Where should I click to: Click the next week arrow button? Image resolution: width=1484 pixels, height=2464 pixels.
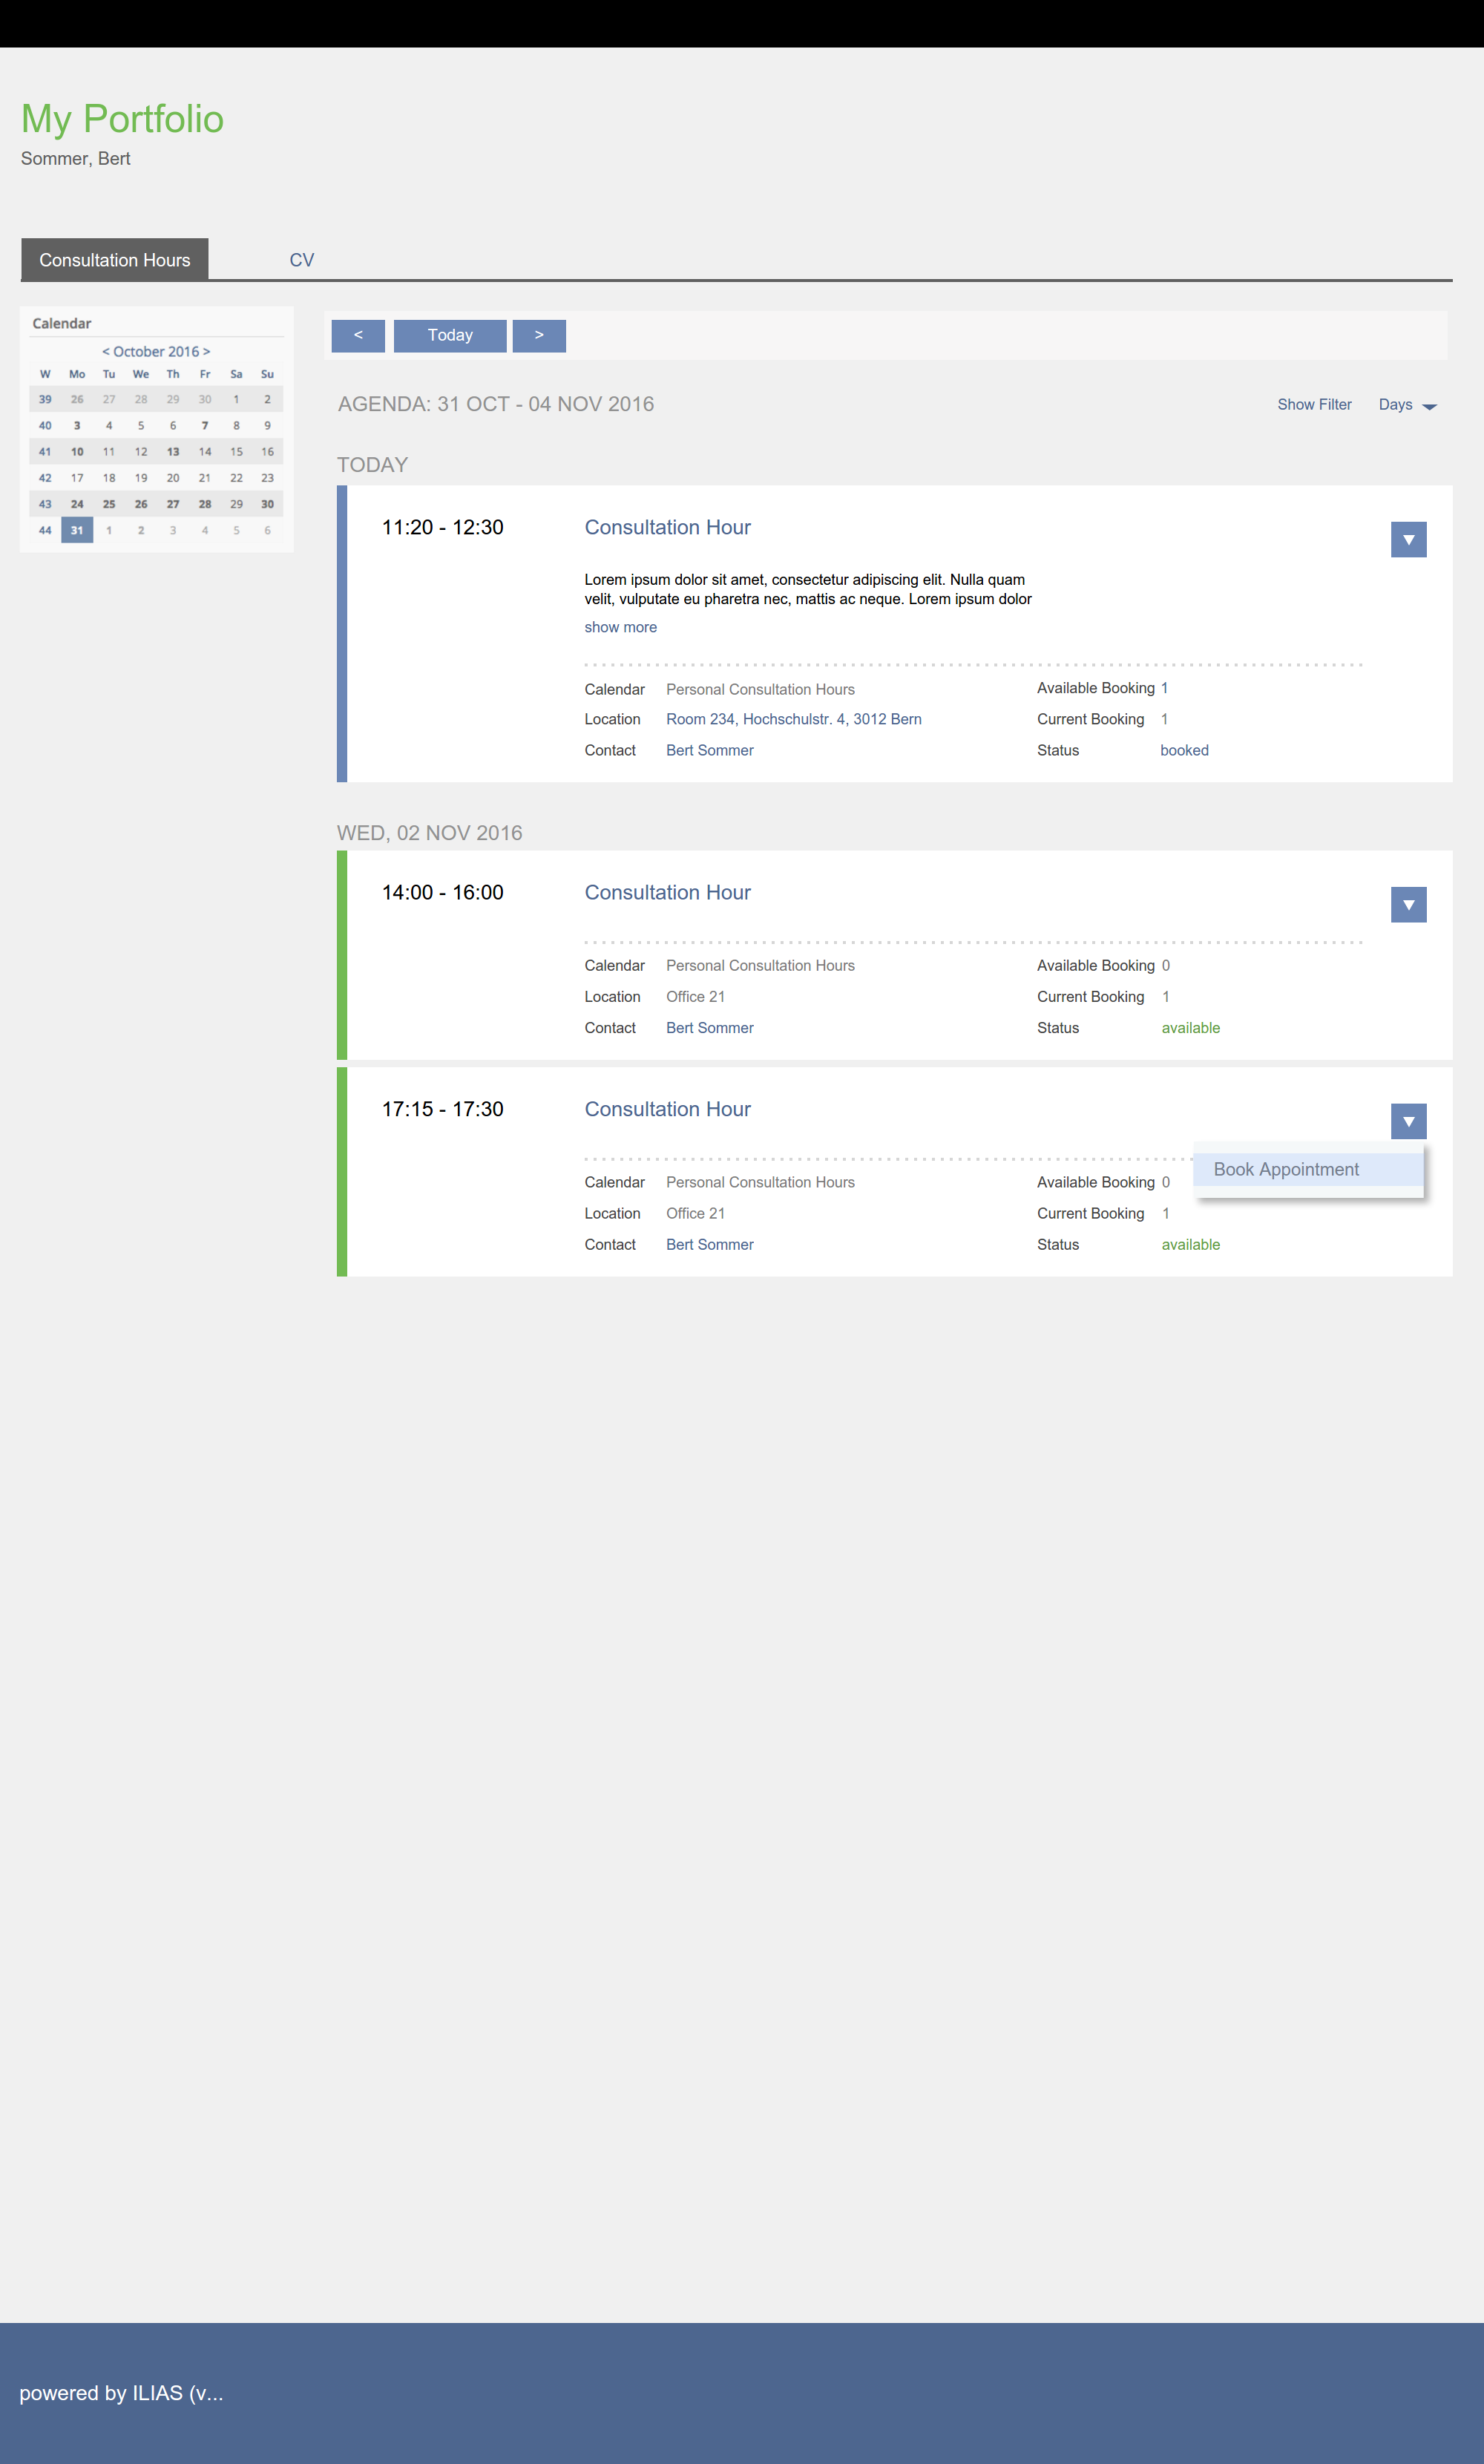tap(539, 336)
